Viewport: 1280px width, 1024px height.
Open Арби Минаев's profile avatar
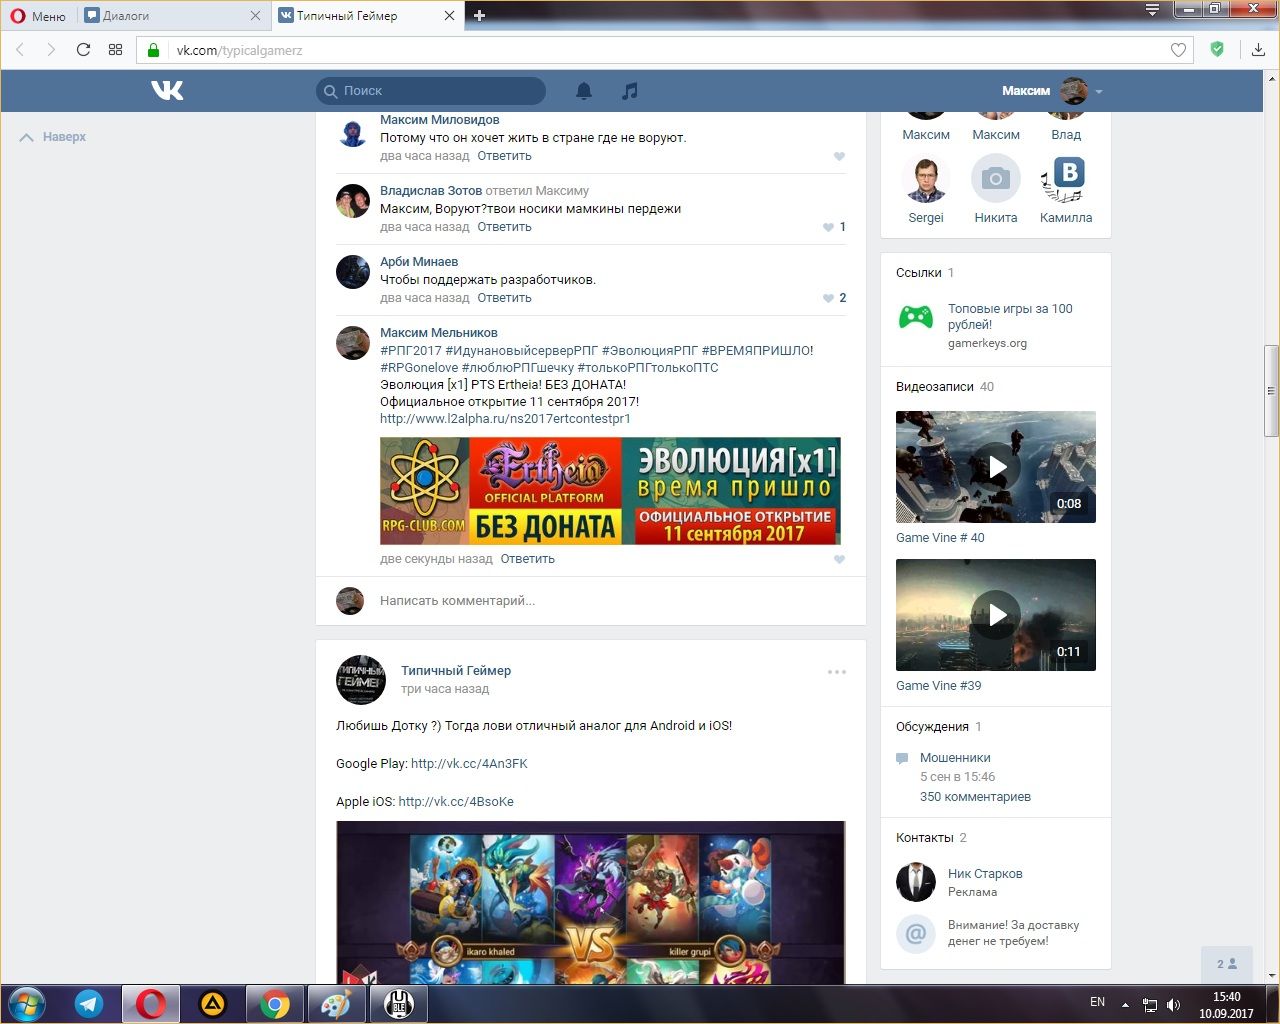353,272
